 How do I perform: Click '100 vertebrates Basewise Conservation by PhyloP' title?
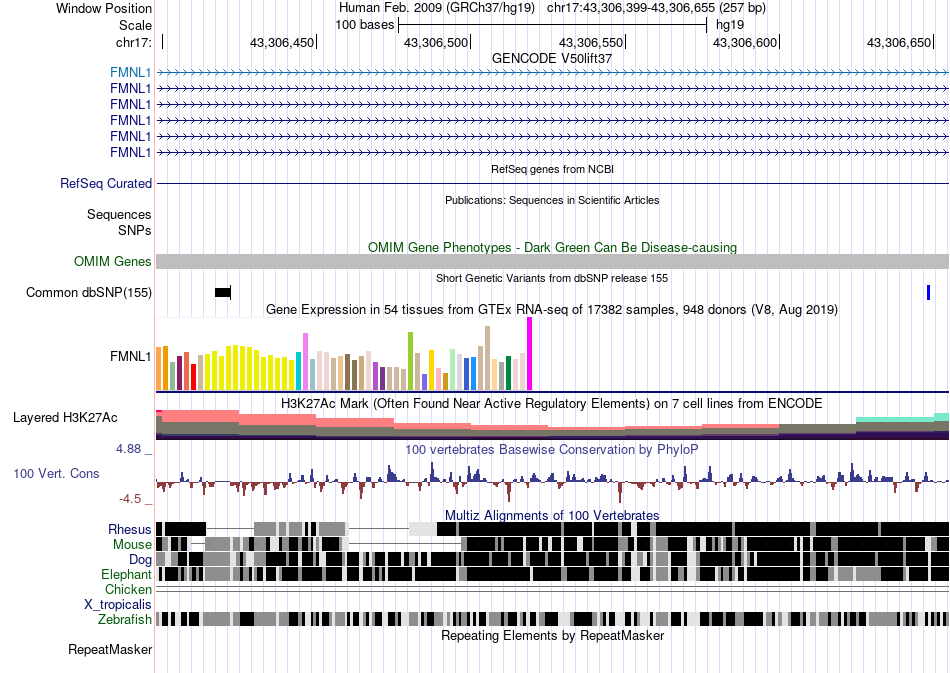click(552, 449)
